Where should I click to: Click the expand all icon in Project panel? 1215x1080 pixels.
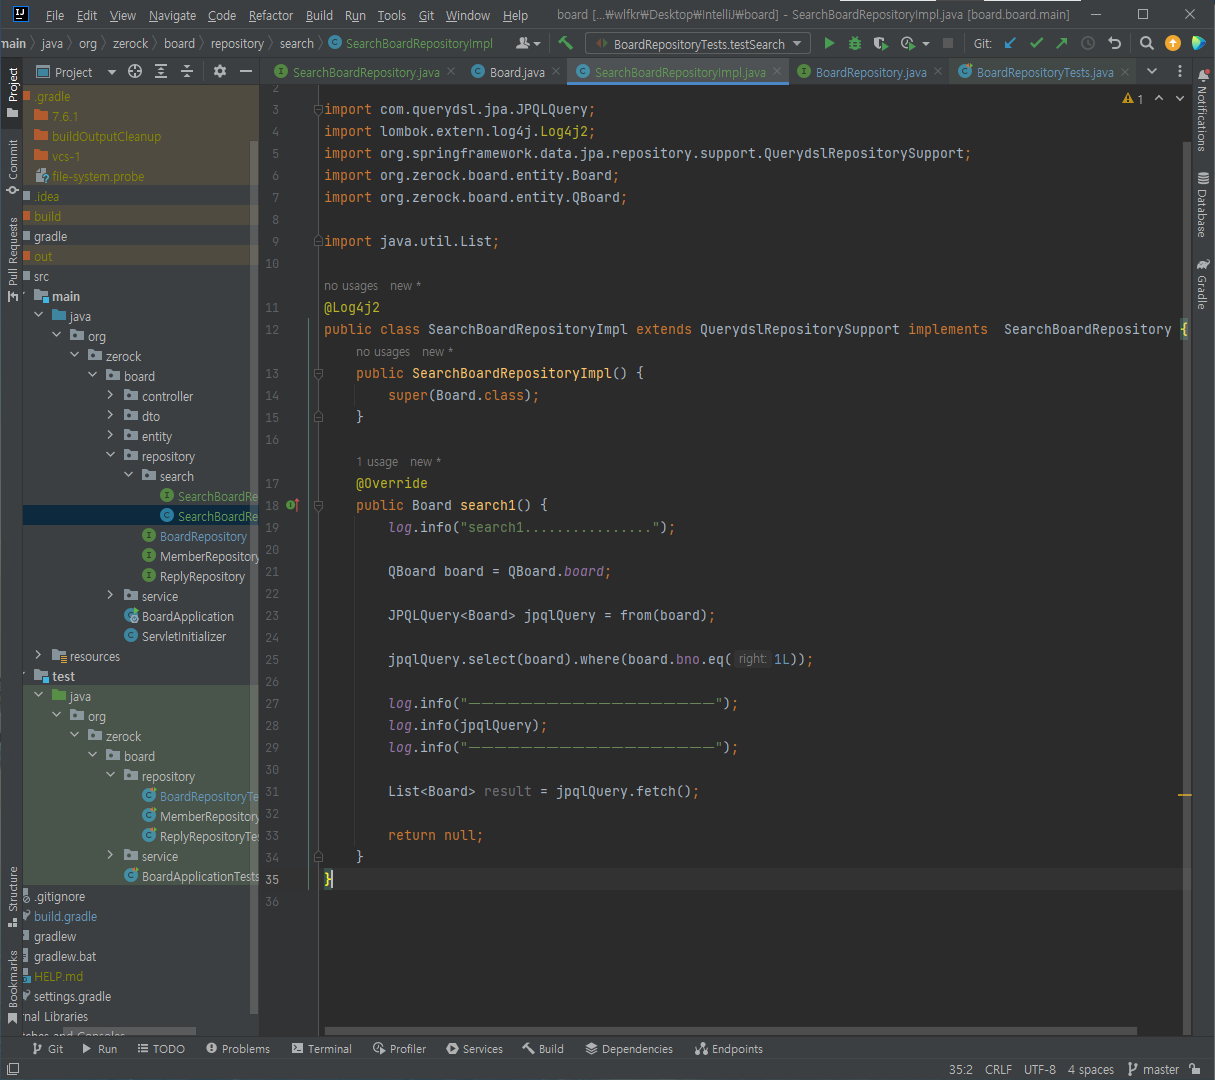[161, 72]
